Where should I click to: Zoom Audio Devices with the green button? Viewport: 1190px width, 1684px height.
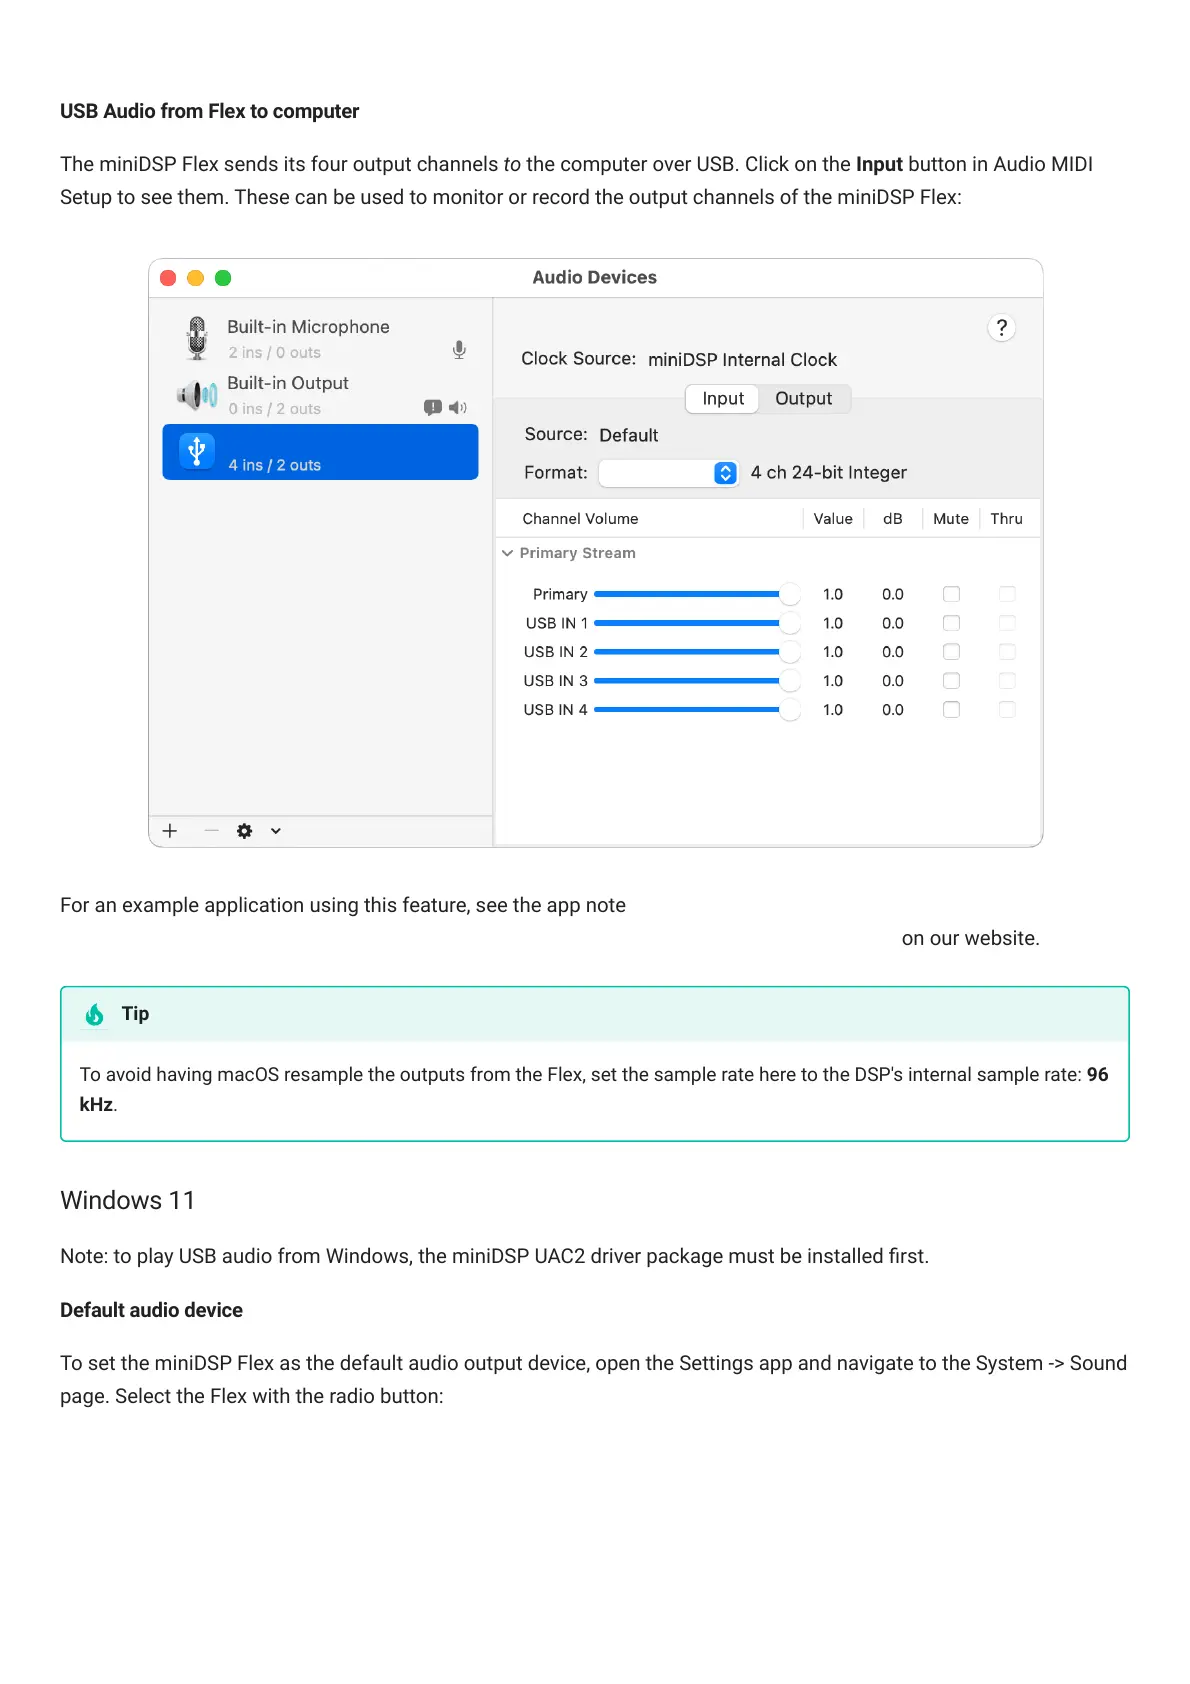coord(223,278)
